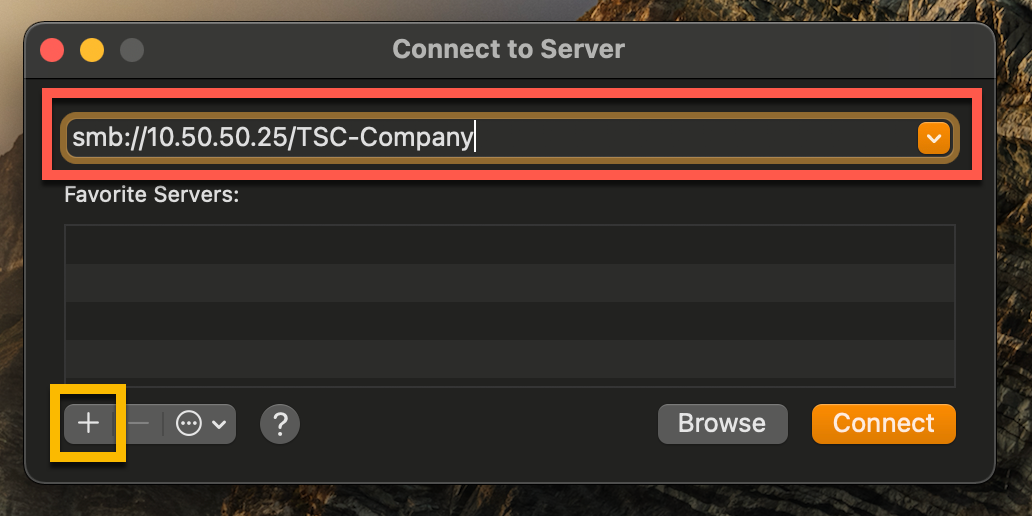The image size is (1032, 516).
Task: Close the Connect to Server window
Action: pyautogui.click(x=52, y=50)
